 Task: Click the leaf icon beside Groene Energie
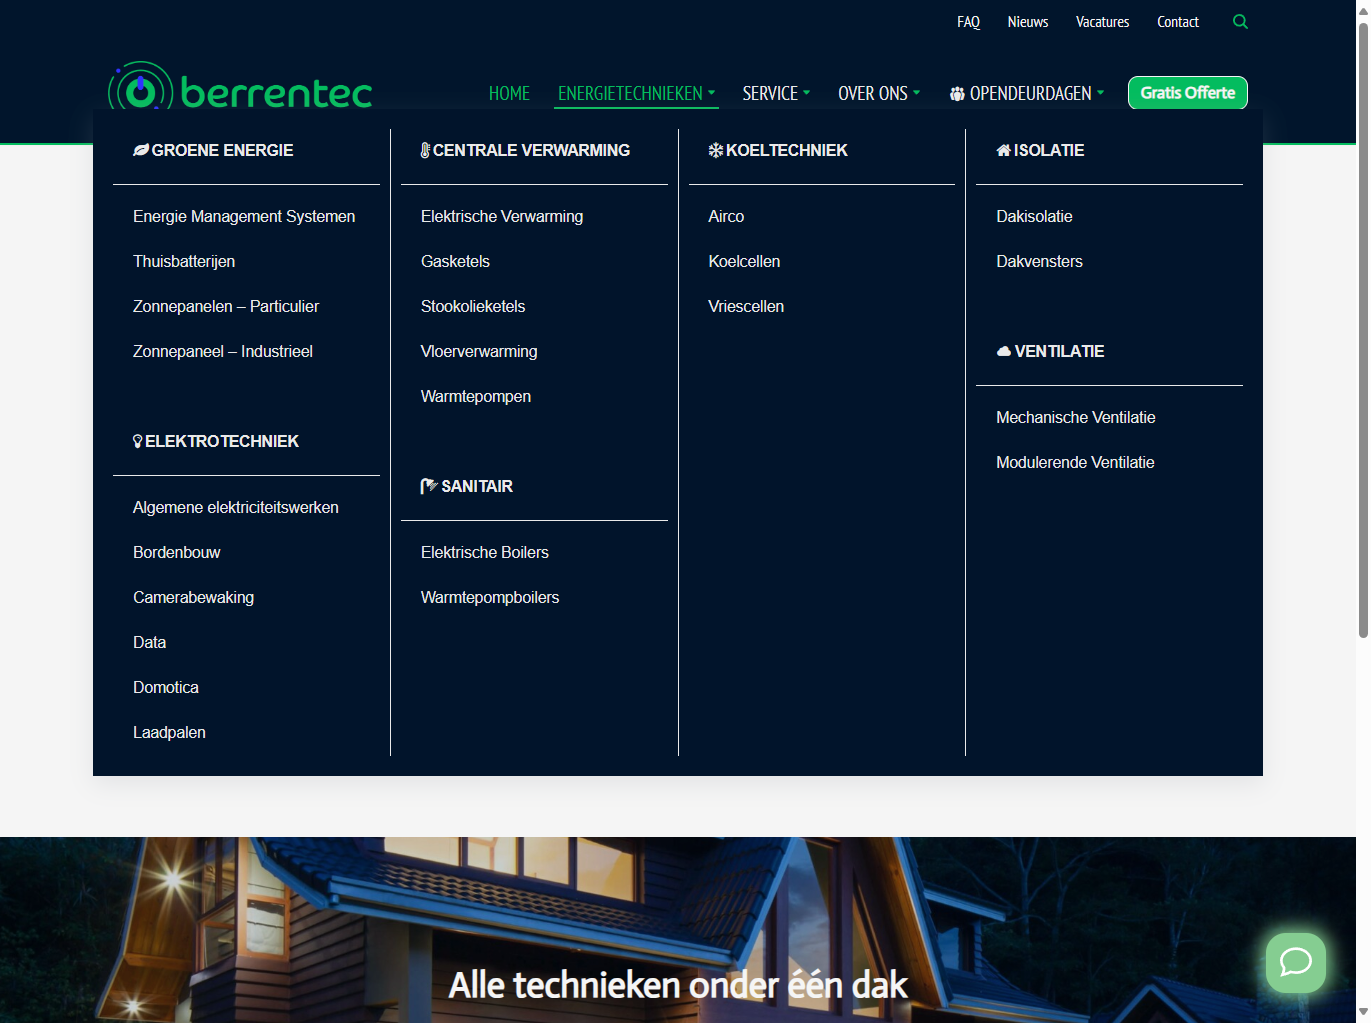(x=141, y=150)
